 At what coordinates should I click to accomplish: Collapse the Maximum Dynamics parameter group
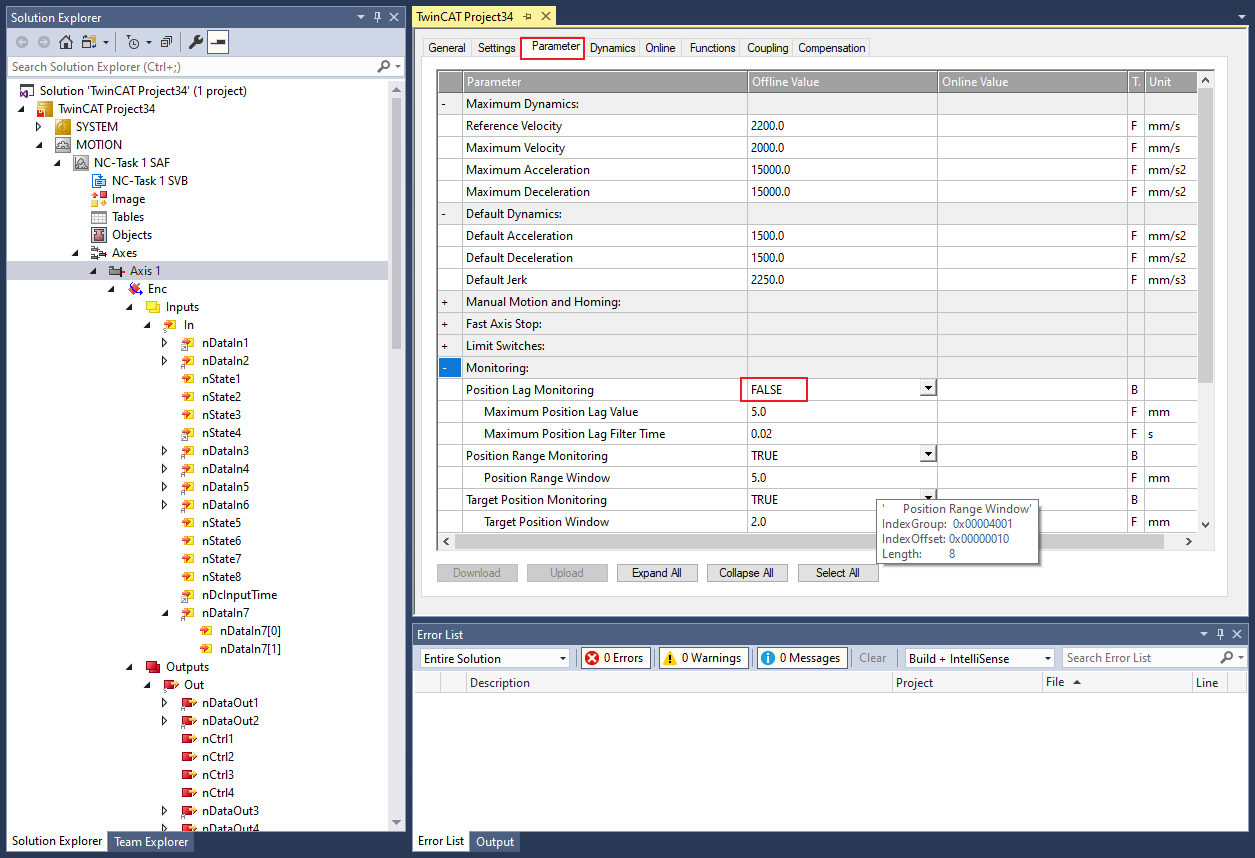[444, 104]
